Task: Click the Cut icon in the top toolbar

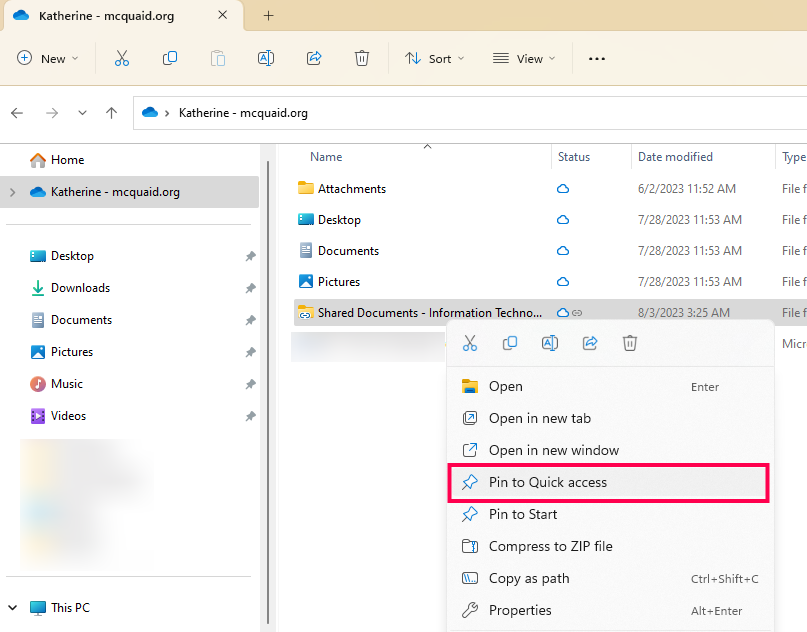Action: tap(122, 58)
